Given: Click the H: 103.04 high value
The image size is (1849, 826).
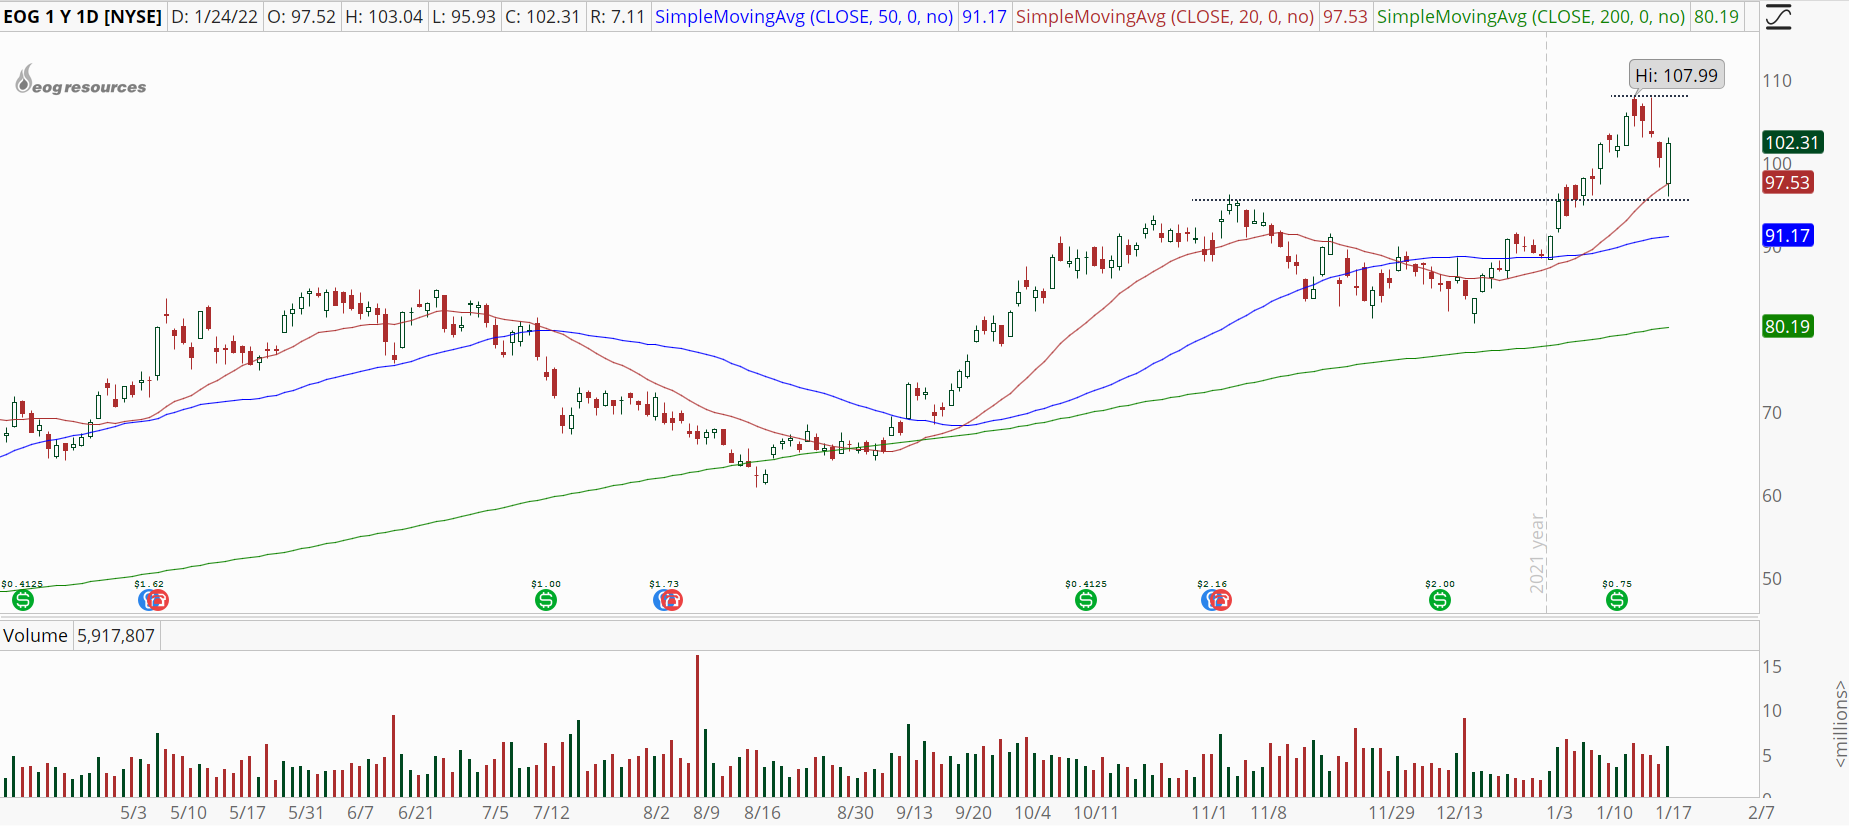Looking at the screenshot, I should [384, 17].
